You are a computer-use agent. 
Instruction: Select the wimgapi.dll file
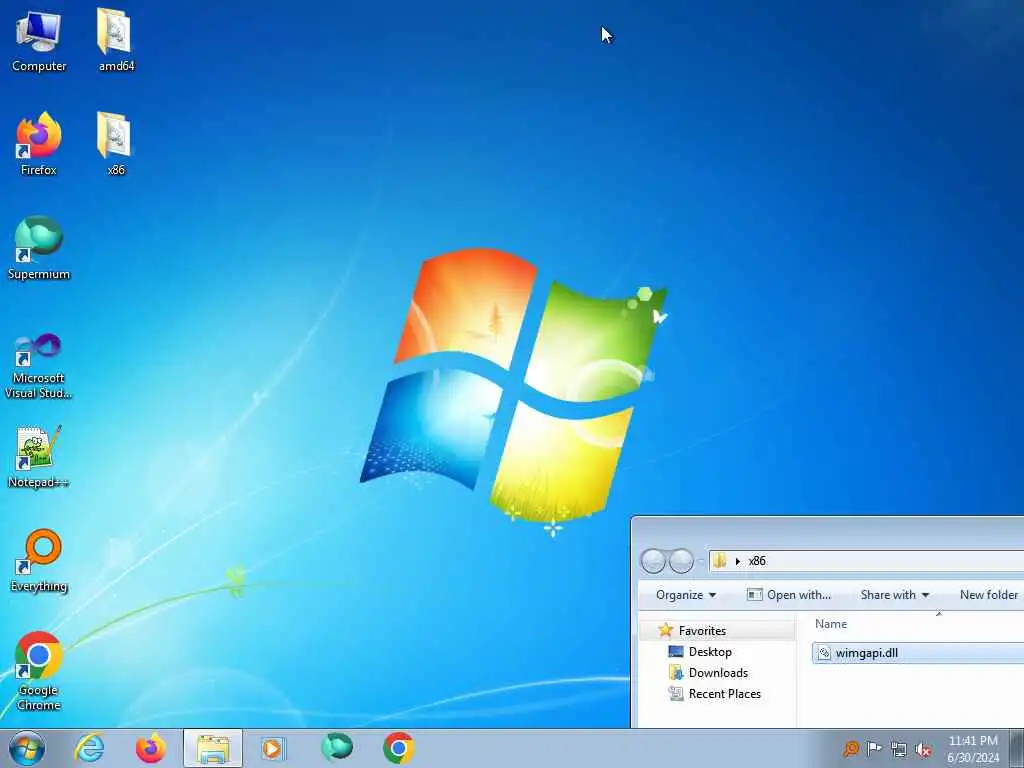pyautogui.click(x=918, y=653)
